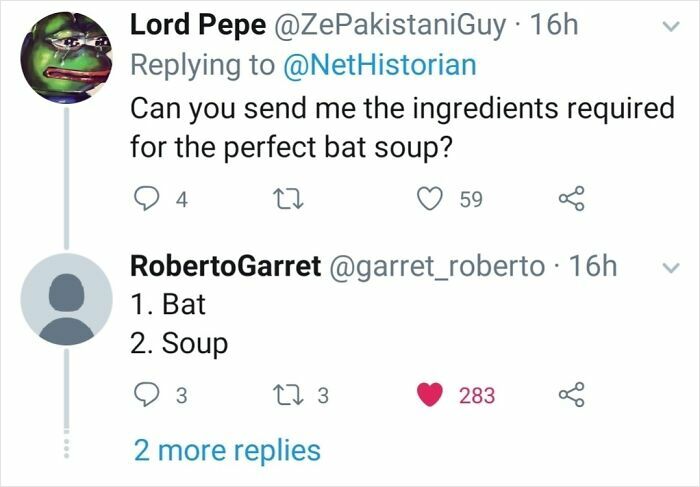The image size is (700, 487).
Task: Open options chevron on Lord Pepe's tweet
Action: click(669, 29)
